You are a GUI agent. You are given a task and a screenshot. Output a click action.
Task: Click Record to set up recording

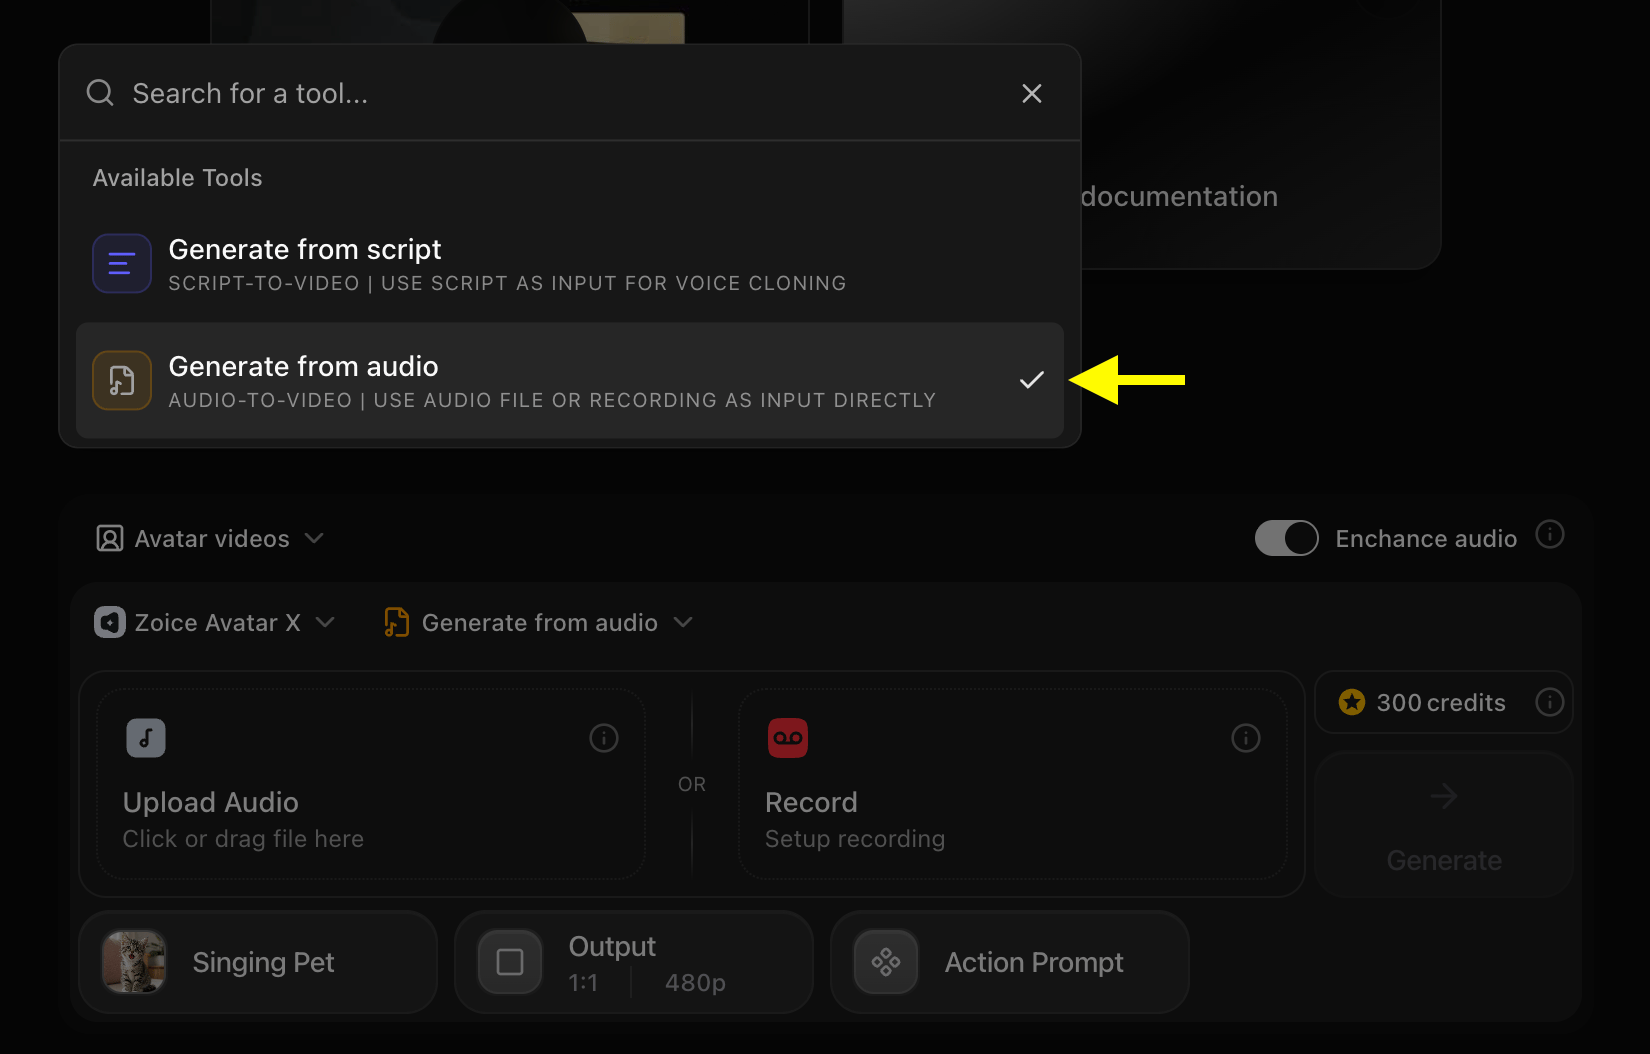(1012, 784)
